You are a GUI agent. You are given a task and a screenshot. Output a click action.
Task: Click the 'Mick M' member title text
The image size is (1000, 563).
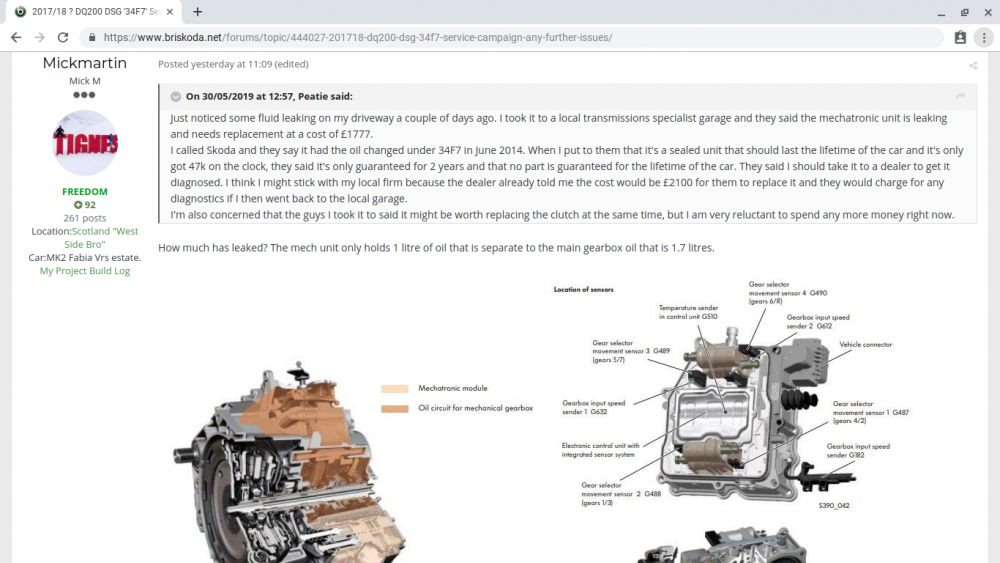(x=85, y=81)
